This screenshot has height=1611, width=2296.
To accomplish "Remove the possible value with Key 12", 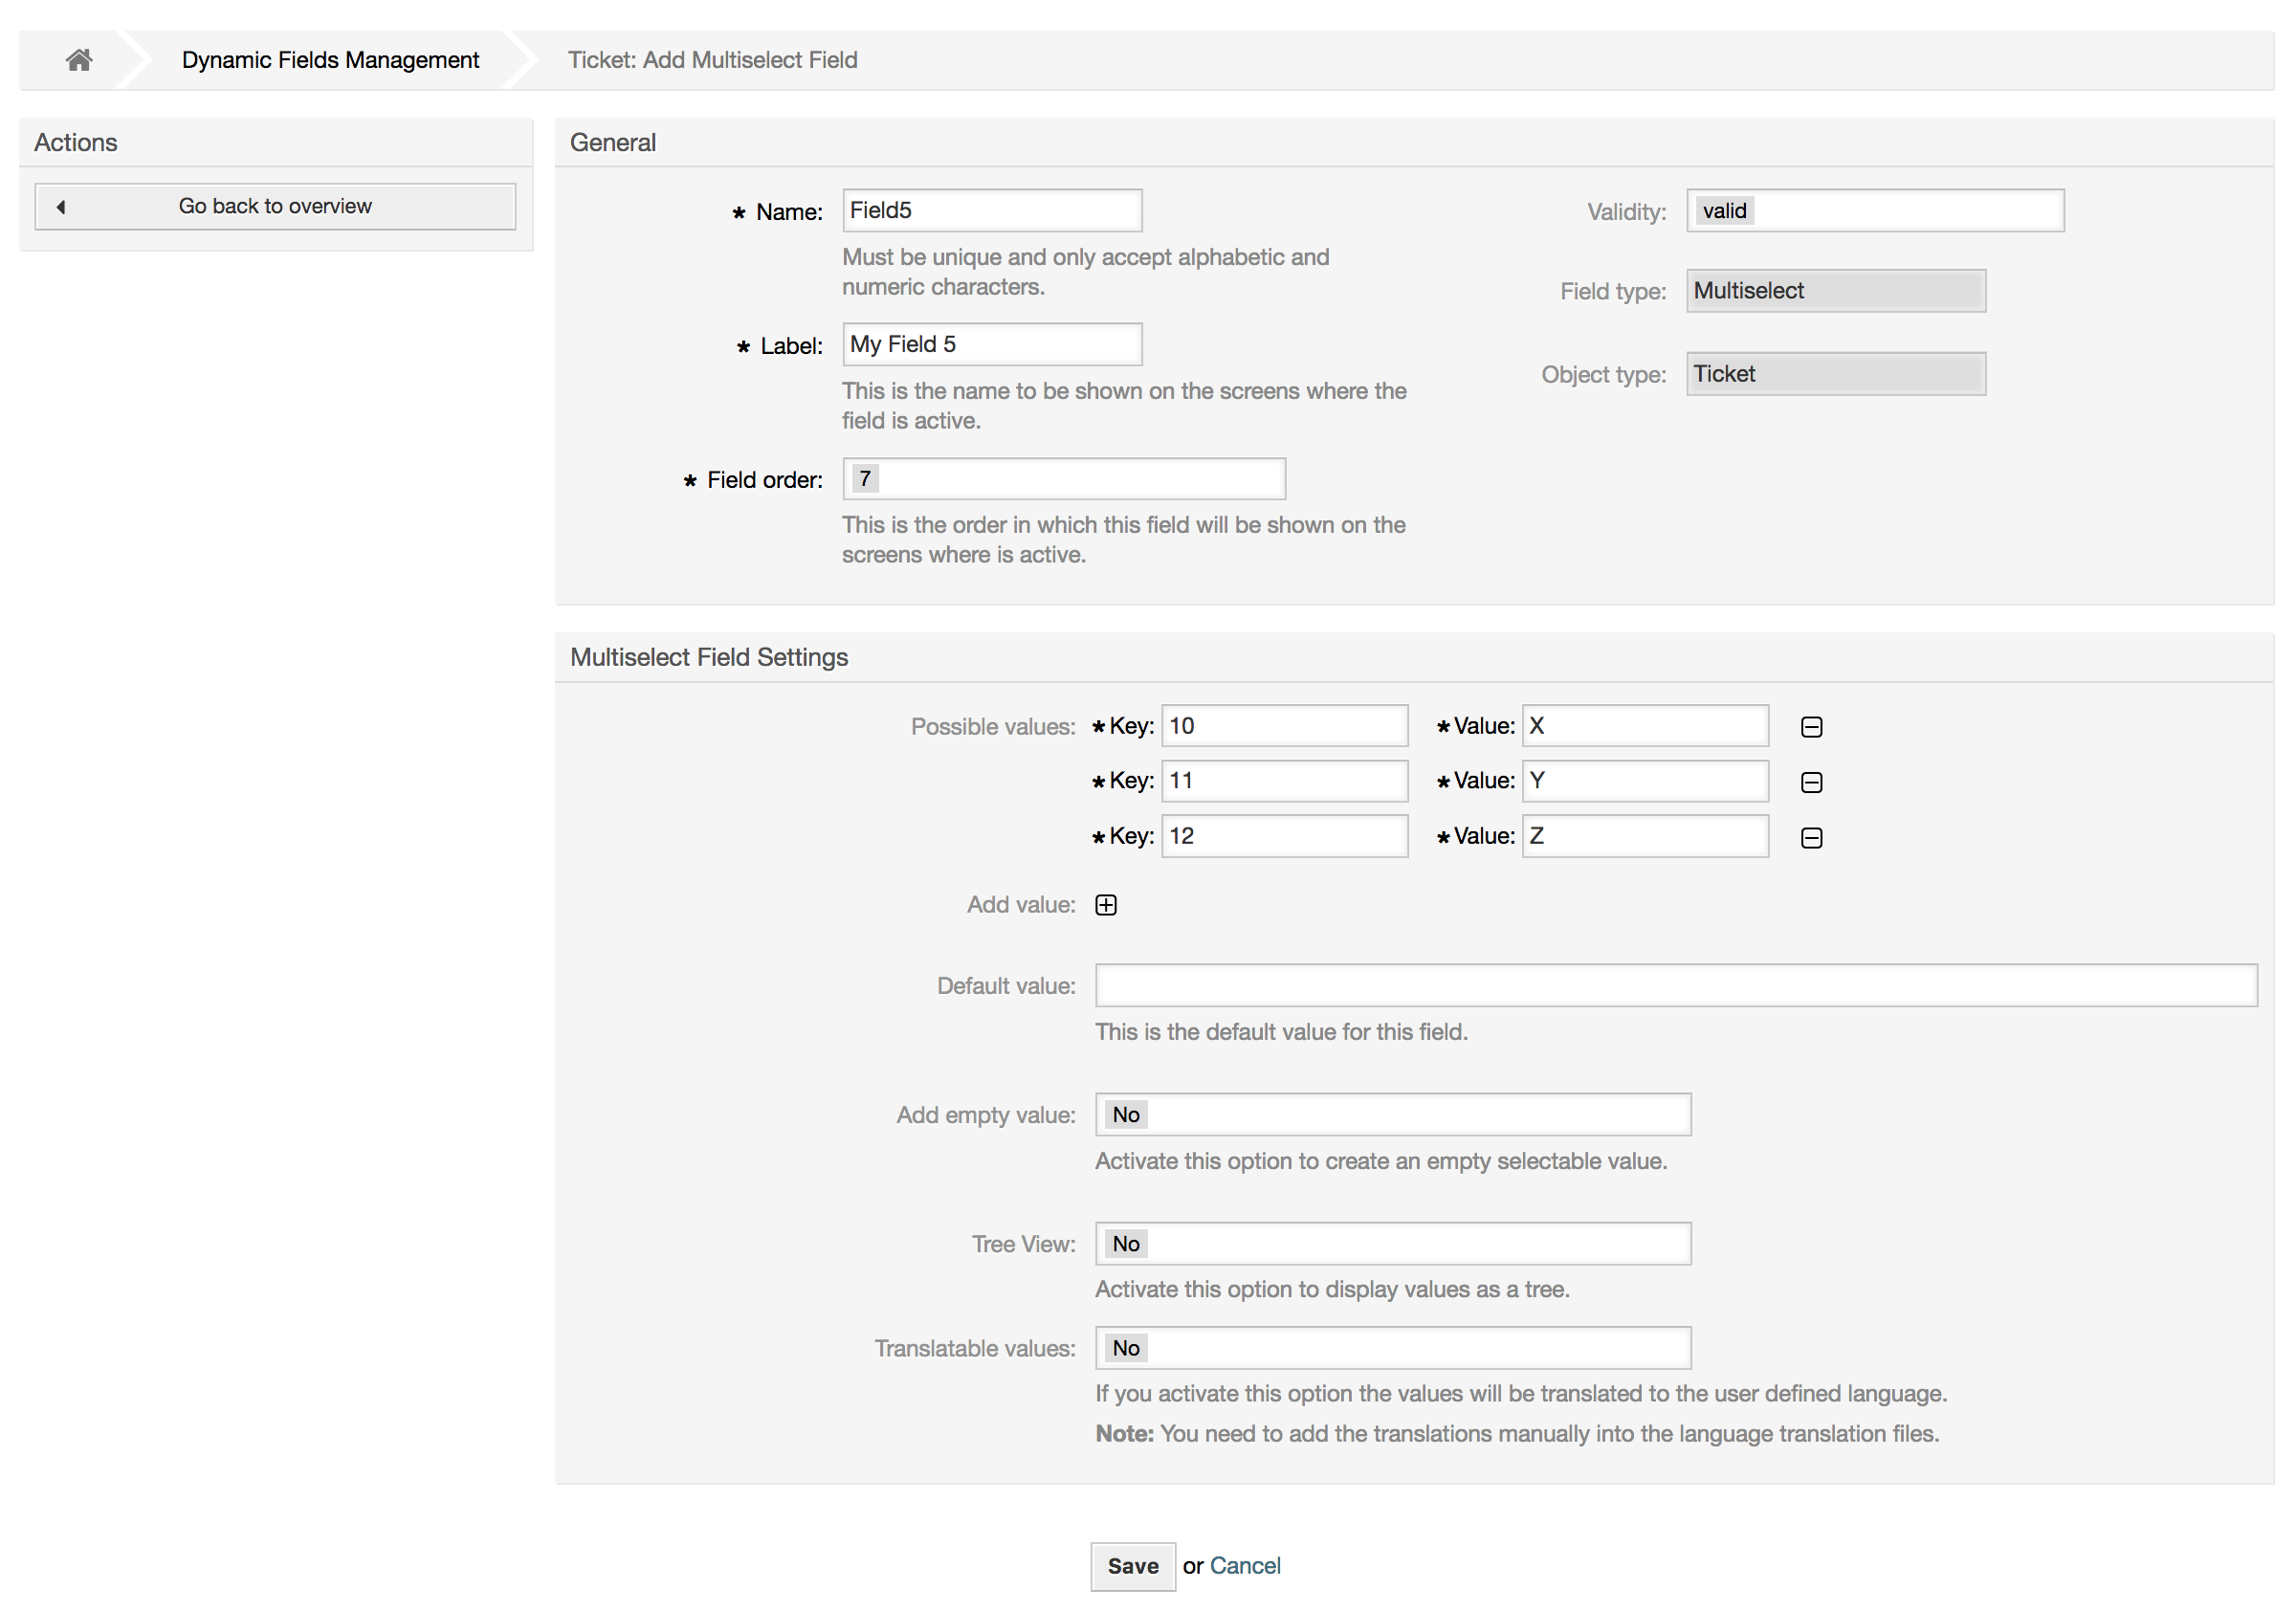I will click(1812, 837).
